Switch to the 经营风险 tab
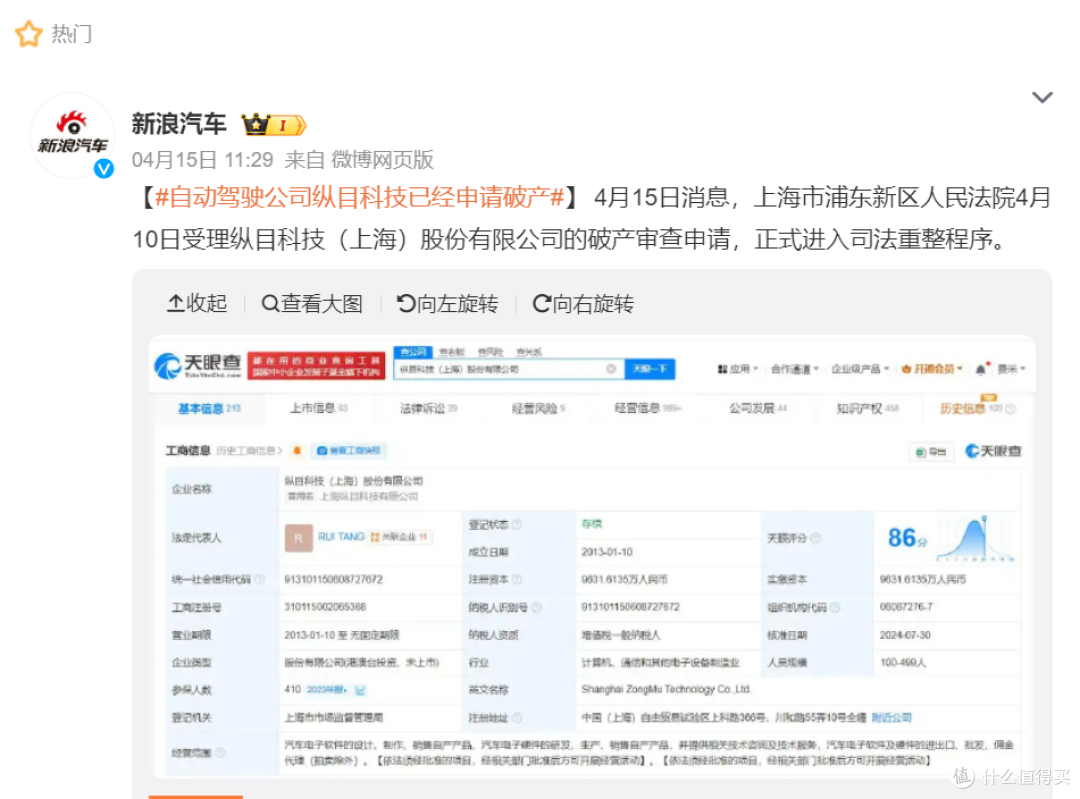The width and height of the screenshot is (1080, 799). pos(539,408)
